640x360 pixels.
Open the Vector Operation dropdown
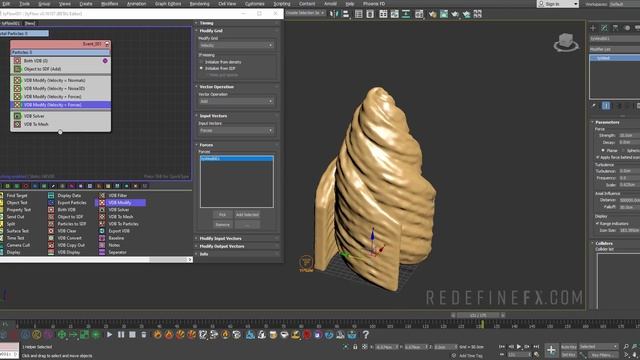[x=236, y=101]
